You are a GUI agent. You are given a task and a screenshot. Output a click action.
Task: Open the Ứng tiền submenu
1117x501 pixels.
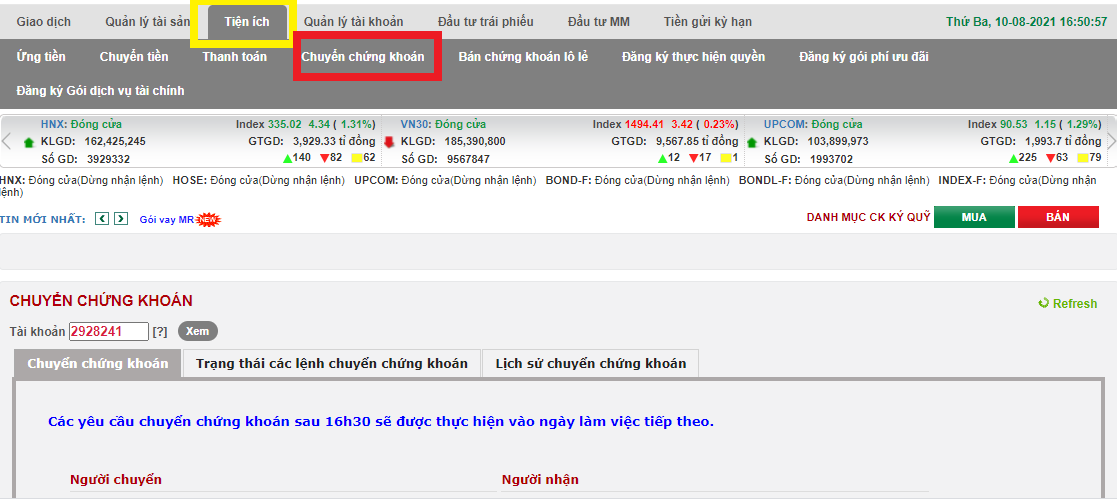41,56
